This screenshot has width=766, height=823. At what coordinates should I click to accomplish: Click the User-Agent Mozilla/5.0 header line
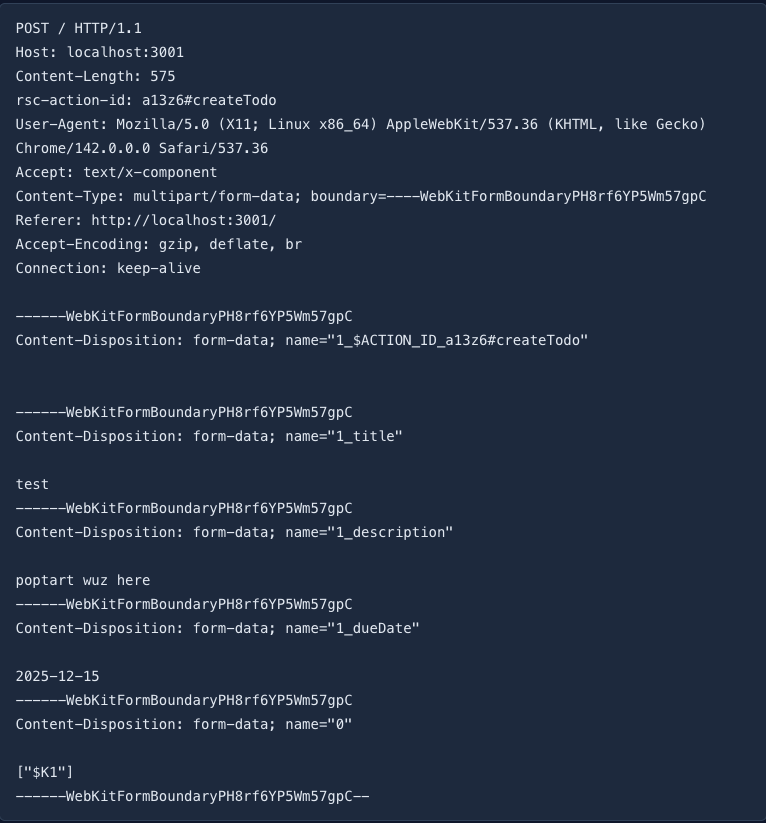tap(360, 124)
